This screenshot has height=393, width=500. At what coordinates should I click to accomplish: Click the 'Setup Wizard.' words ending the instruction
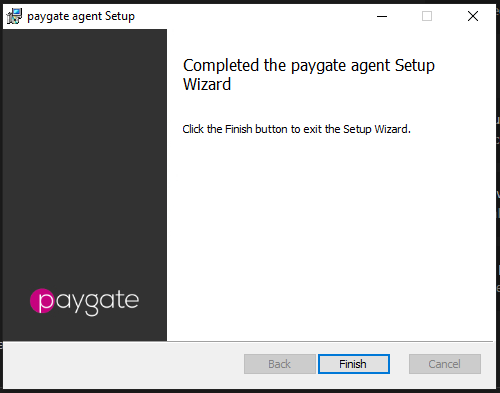click(377, 129)
